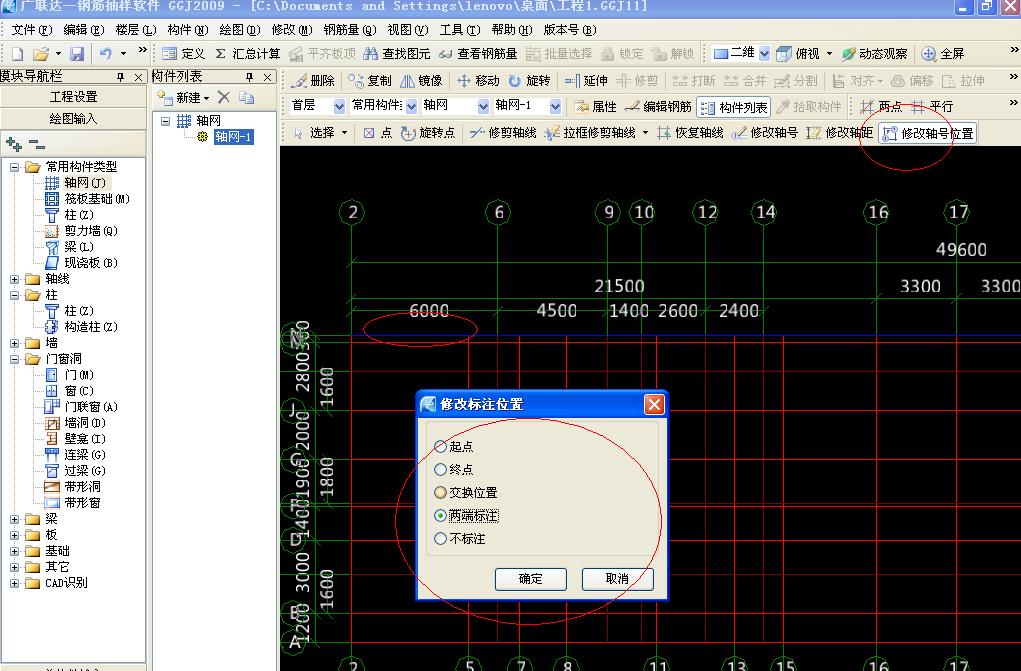Open 构件 menu

[188, 30]
